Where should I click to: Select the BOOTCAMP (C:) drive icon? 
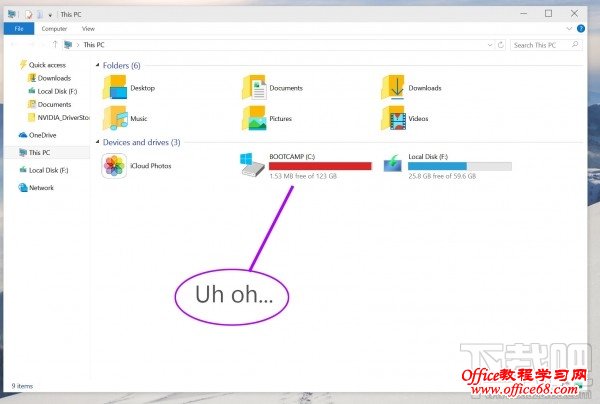(252, 165)
